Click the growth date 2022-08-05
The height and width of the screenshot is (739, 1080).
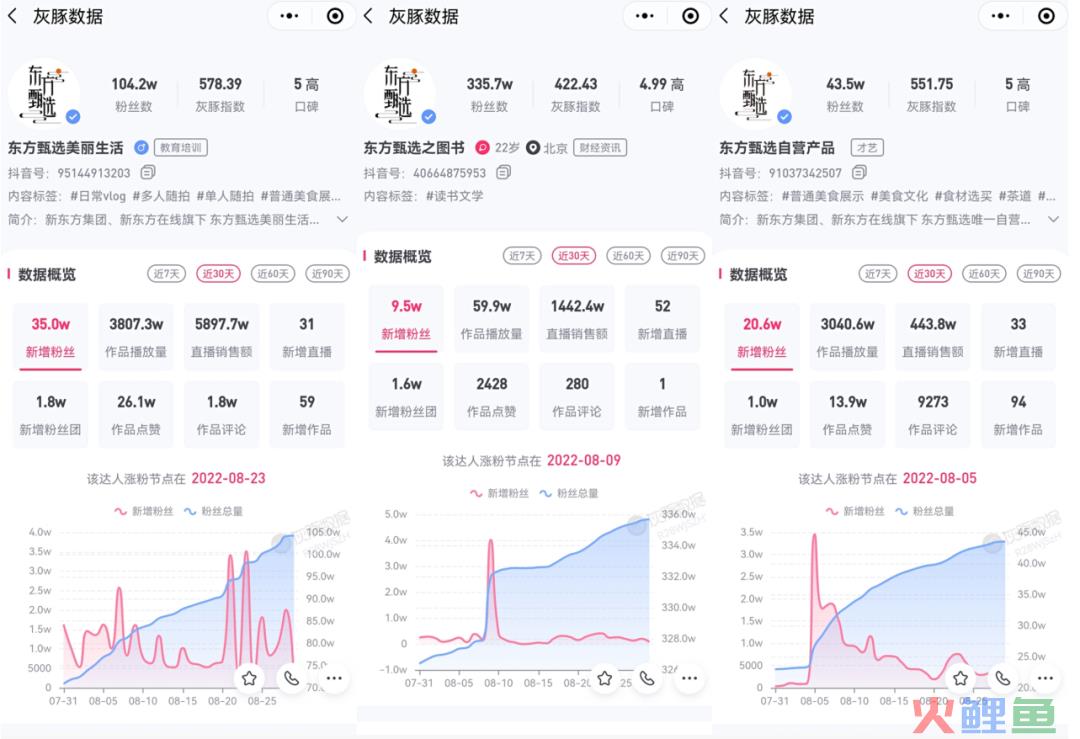click(x=939, y=478)
